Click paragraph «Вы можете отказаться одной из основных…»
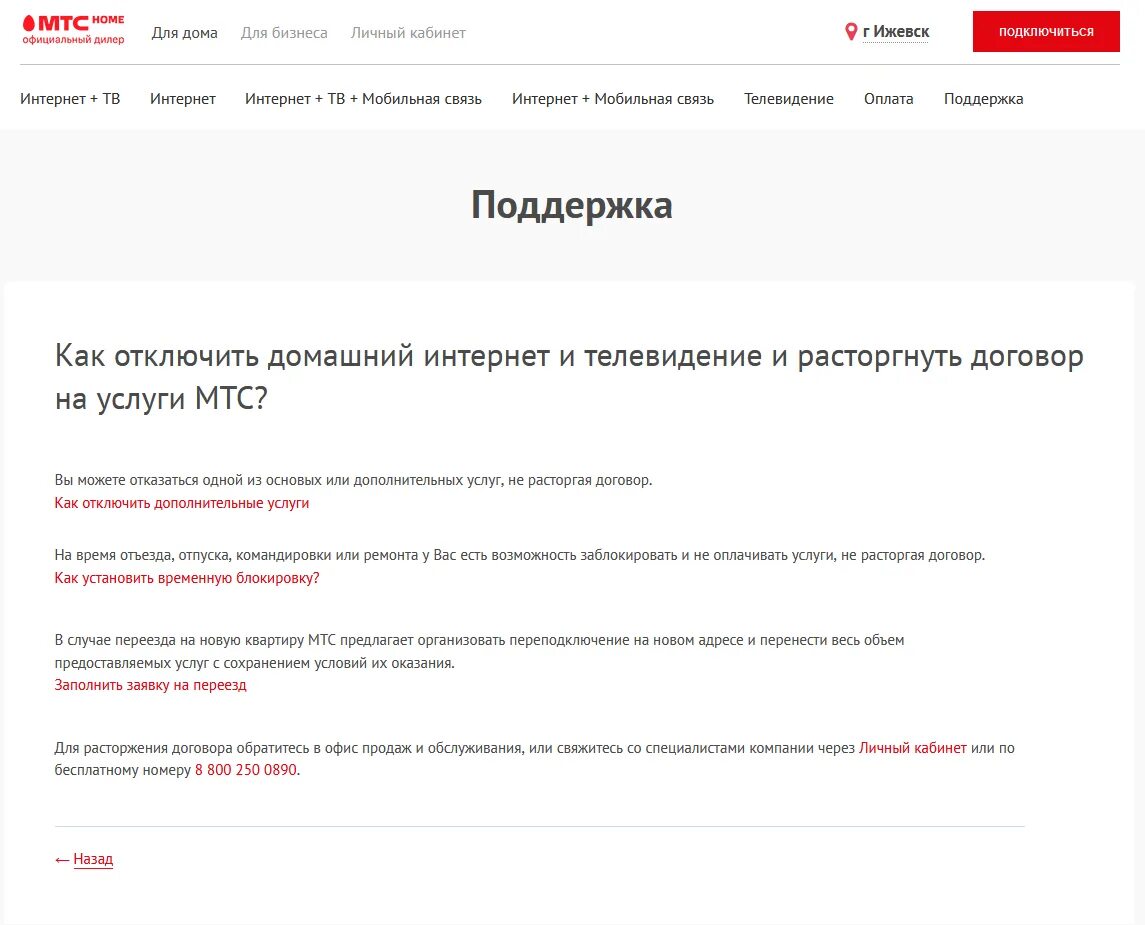Viewport: 1145px width, 925px height. coord(353,480)
